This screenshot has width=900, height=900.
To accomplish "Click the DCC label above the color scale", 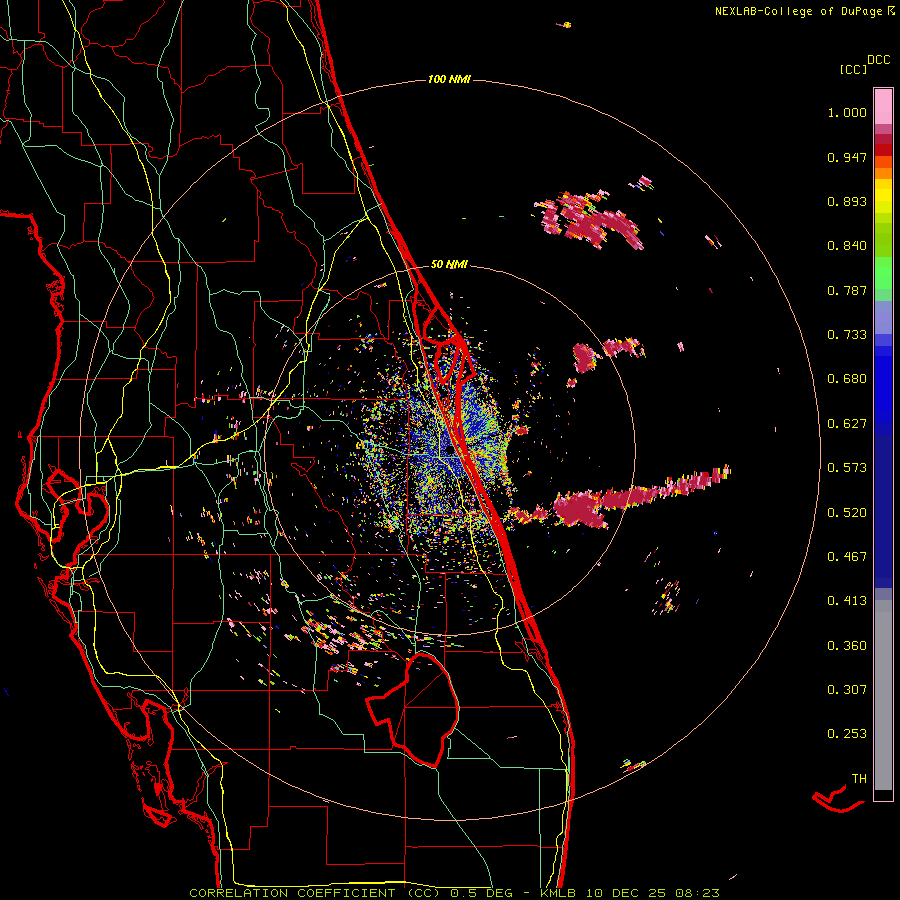I will tap(879, 60).
